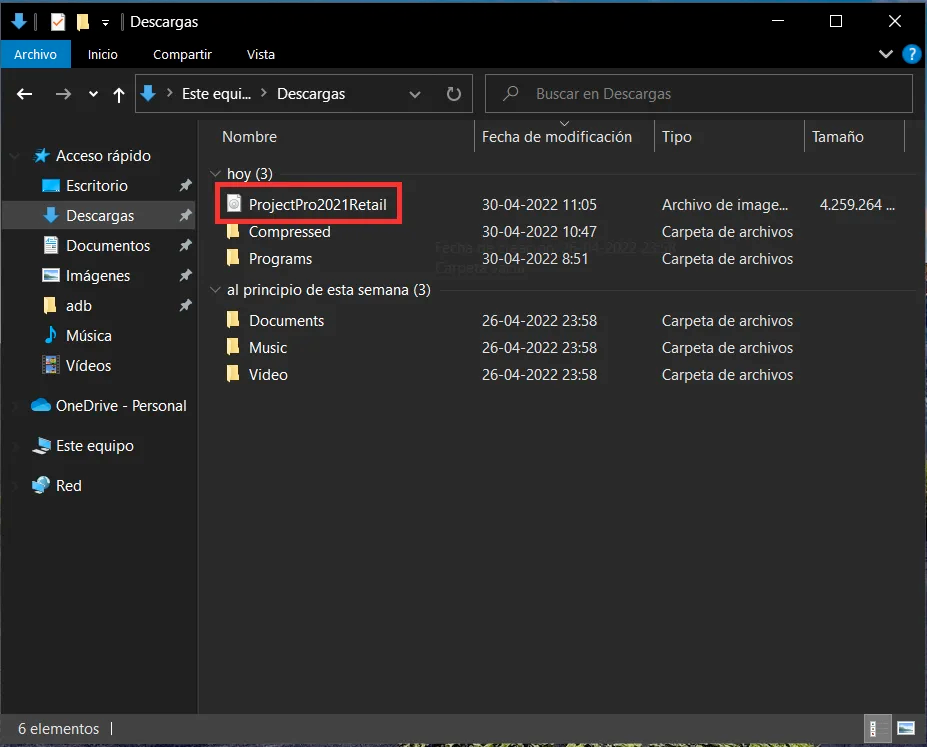Select Escritorio in the navigation pane
The height and width of the screenshot is (747, 927).
click(x=97, y=186)
